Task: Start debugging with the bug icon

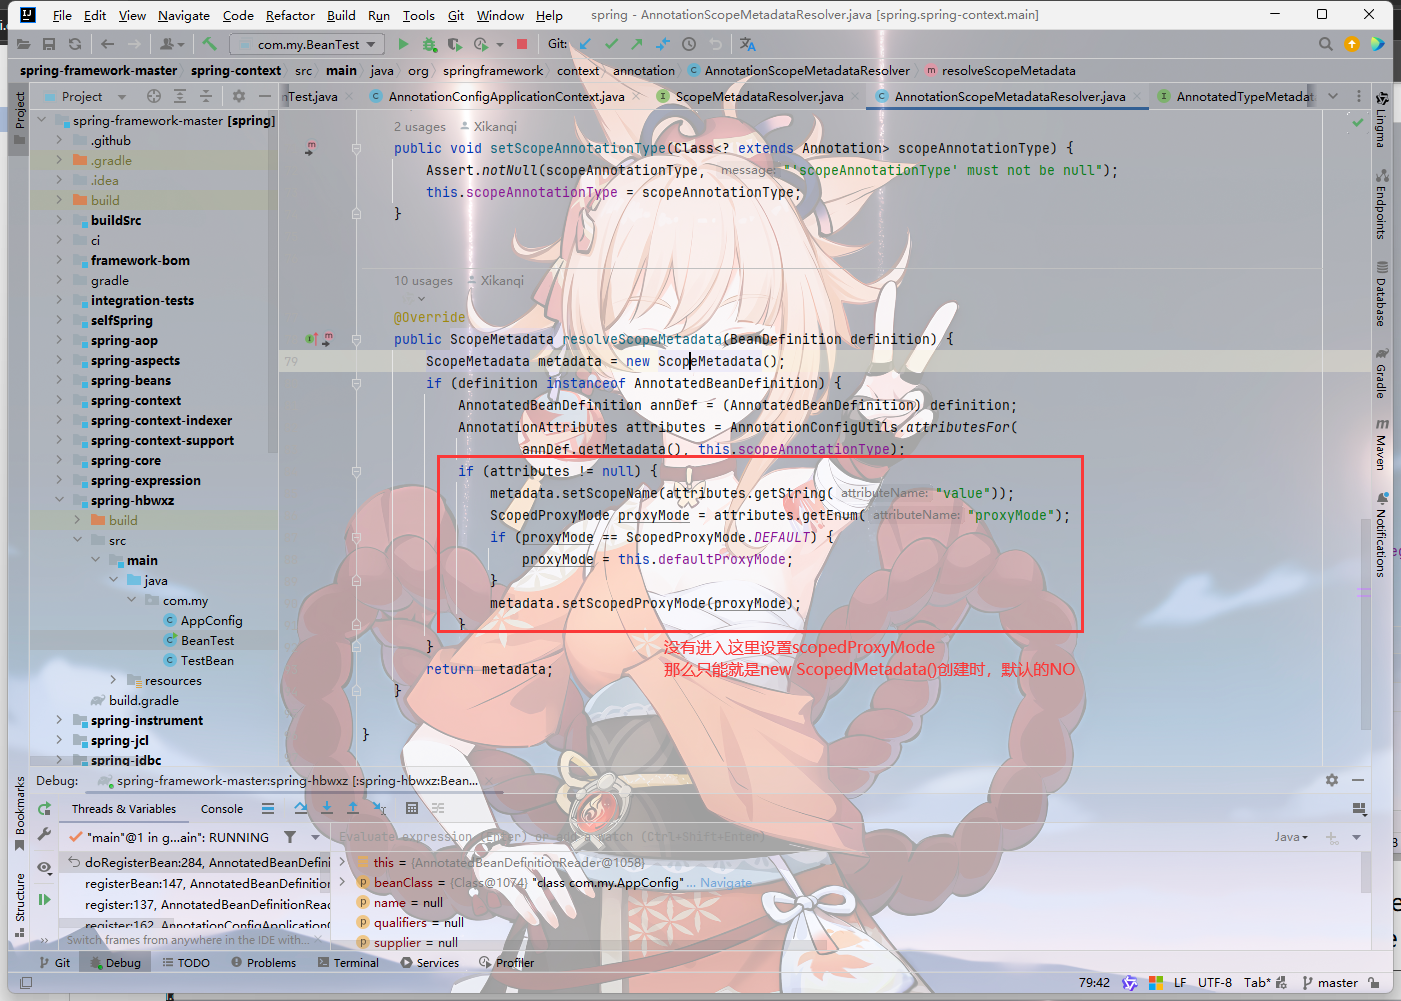Action: (x=429, y=44)
